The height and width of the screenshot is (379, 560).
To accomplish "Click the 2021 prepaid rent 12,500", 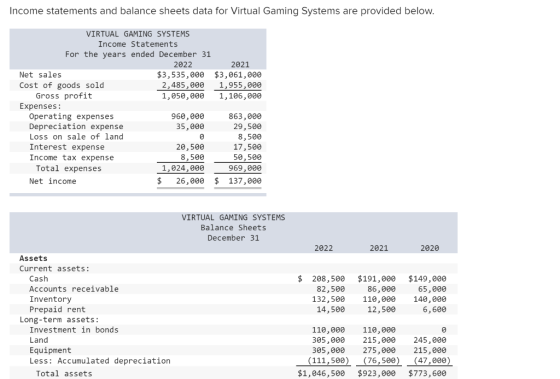I will (381, 309).
